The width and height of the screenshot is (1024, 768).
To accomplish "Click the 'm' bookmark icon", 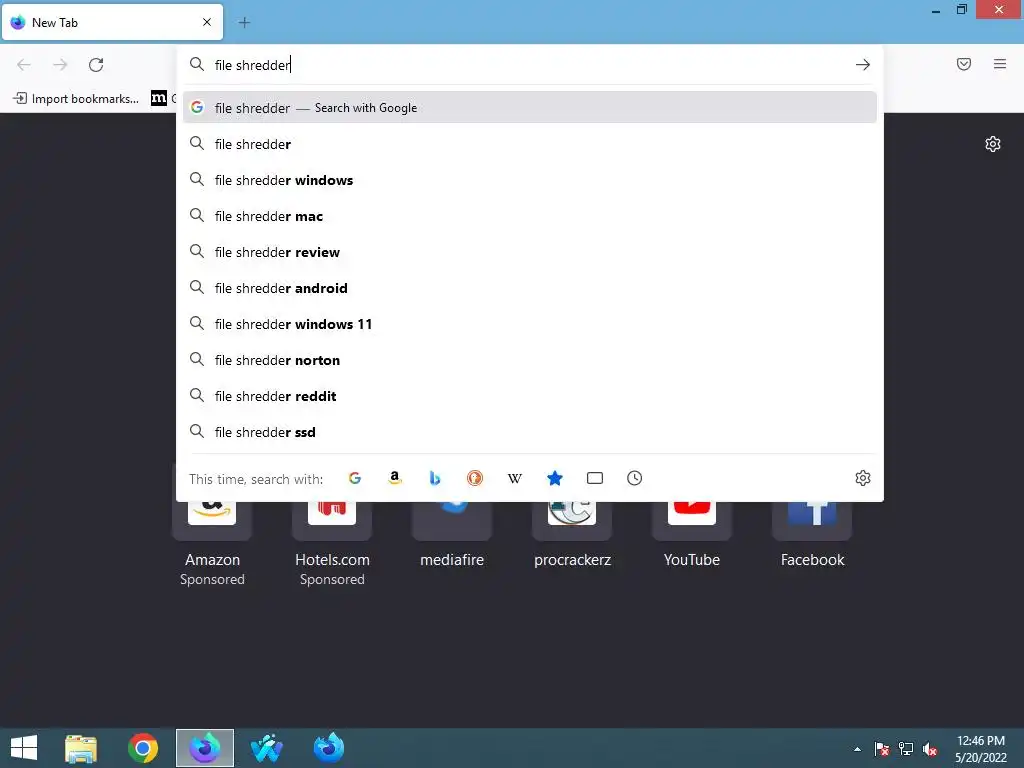I will pos(159,99).
